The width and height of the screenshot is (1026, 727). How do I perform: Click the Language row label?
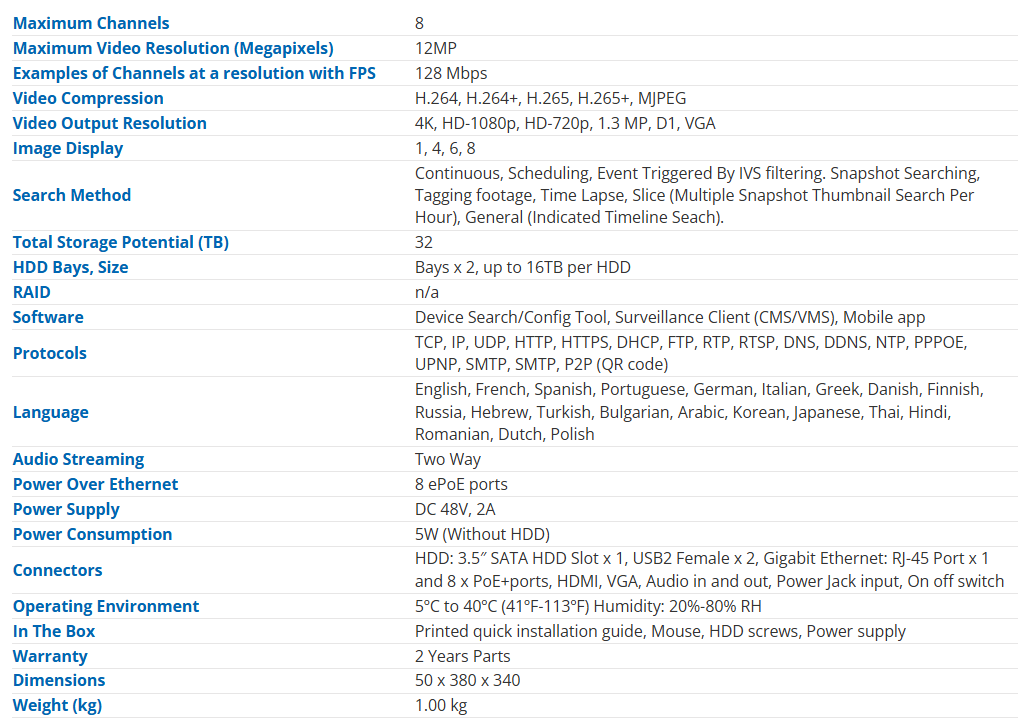pyautogui.click(x=51, y=412)
